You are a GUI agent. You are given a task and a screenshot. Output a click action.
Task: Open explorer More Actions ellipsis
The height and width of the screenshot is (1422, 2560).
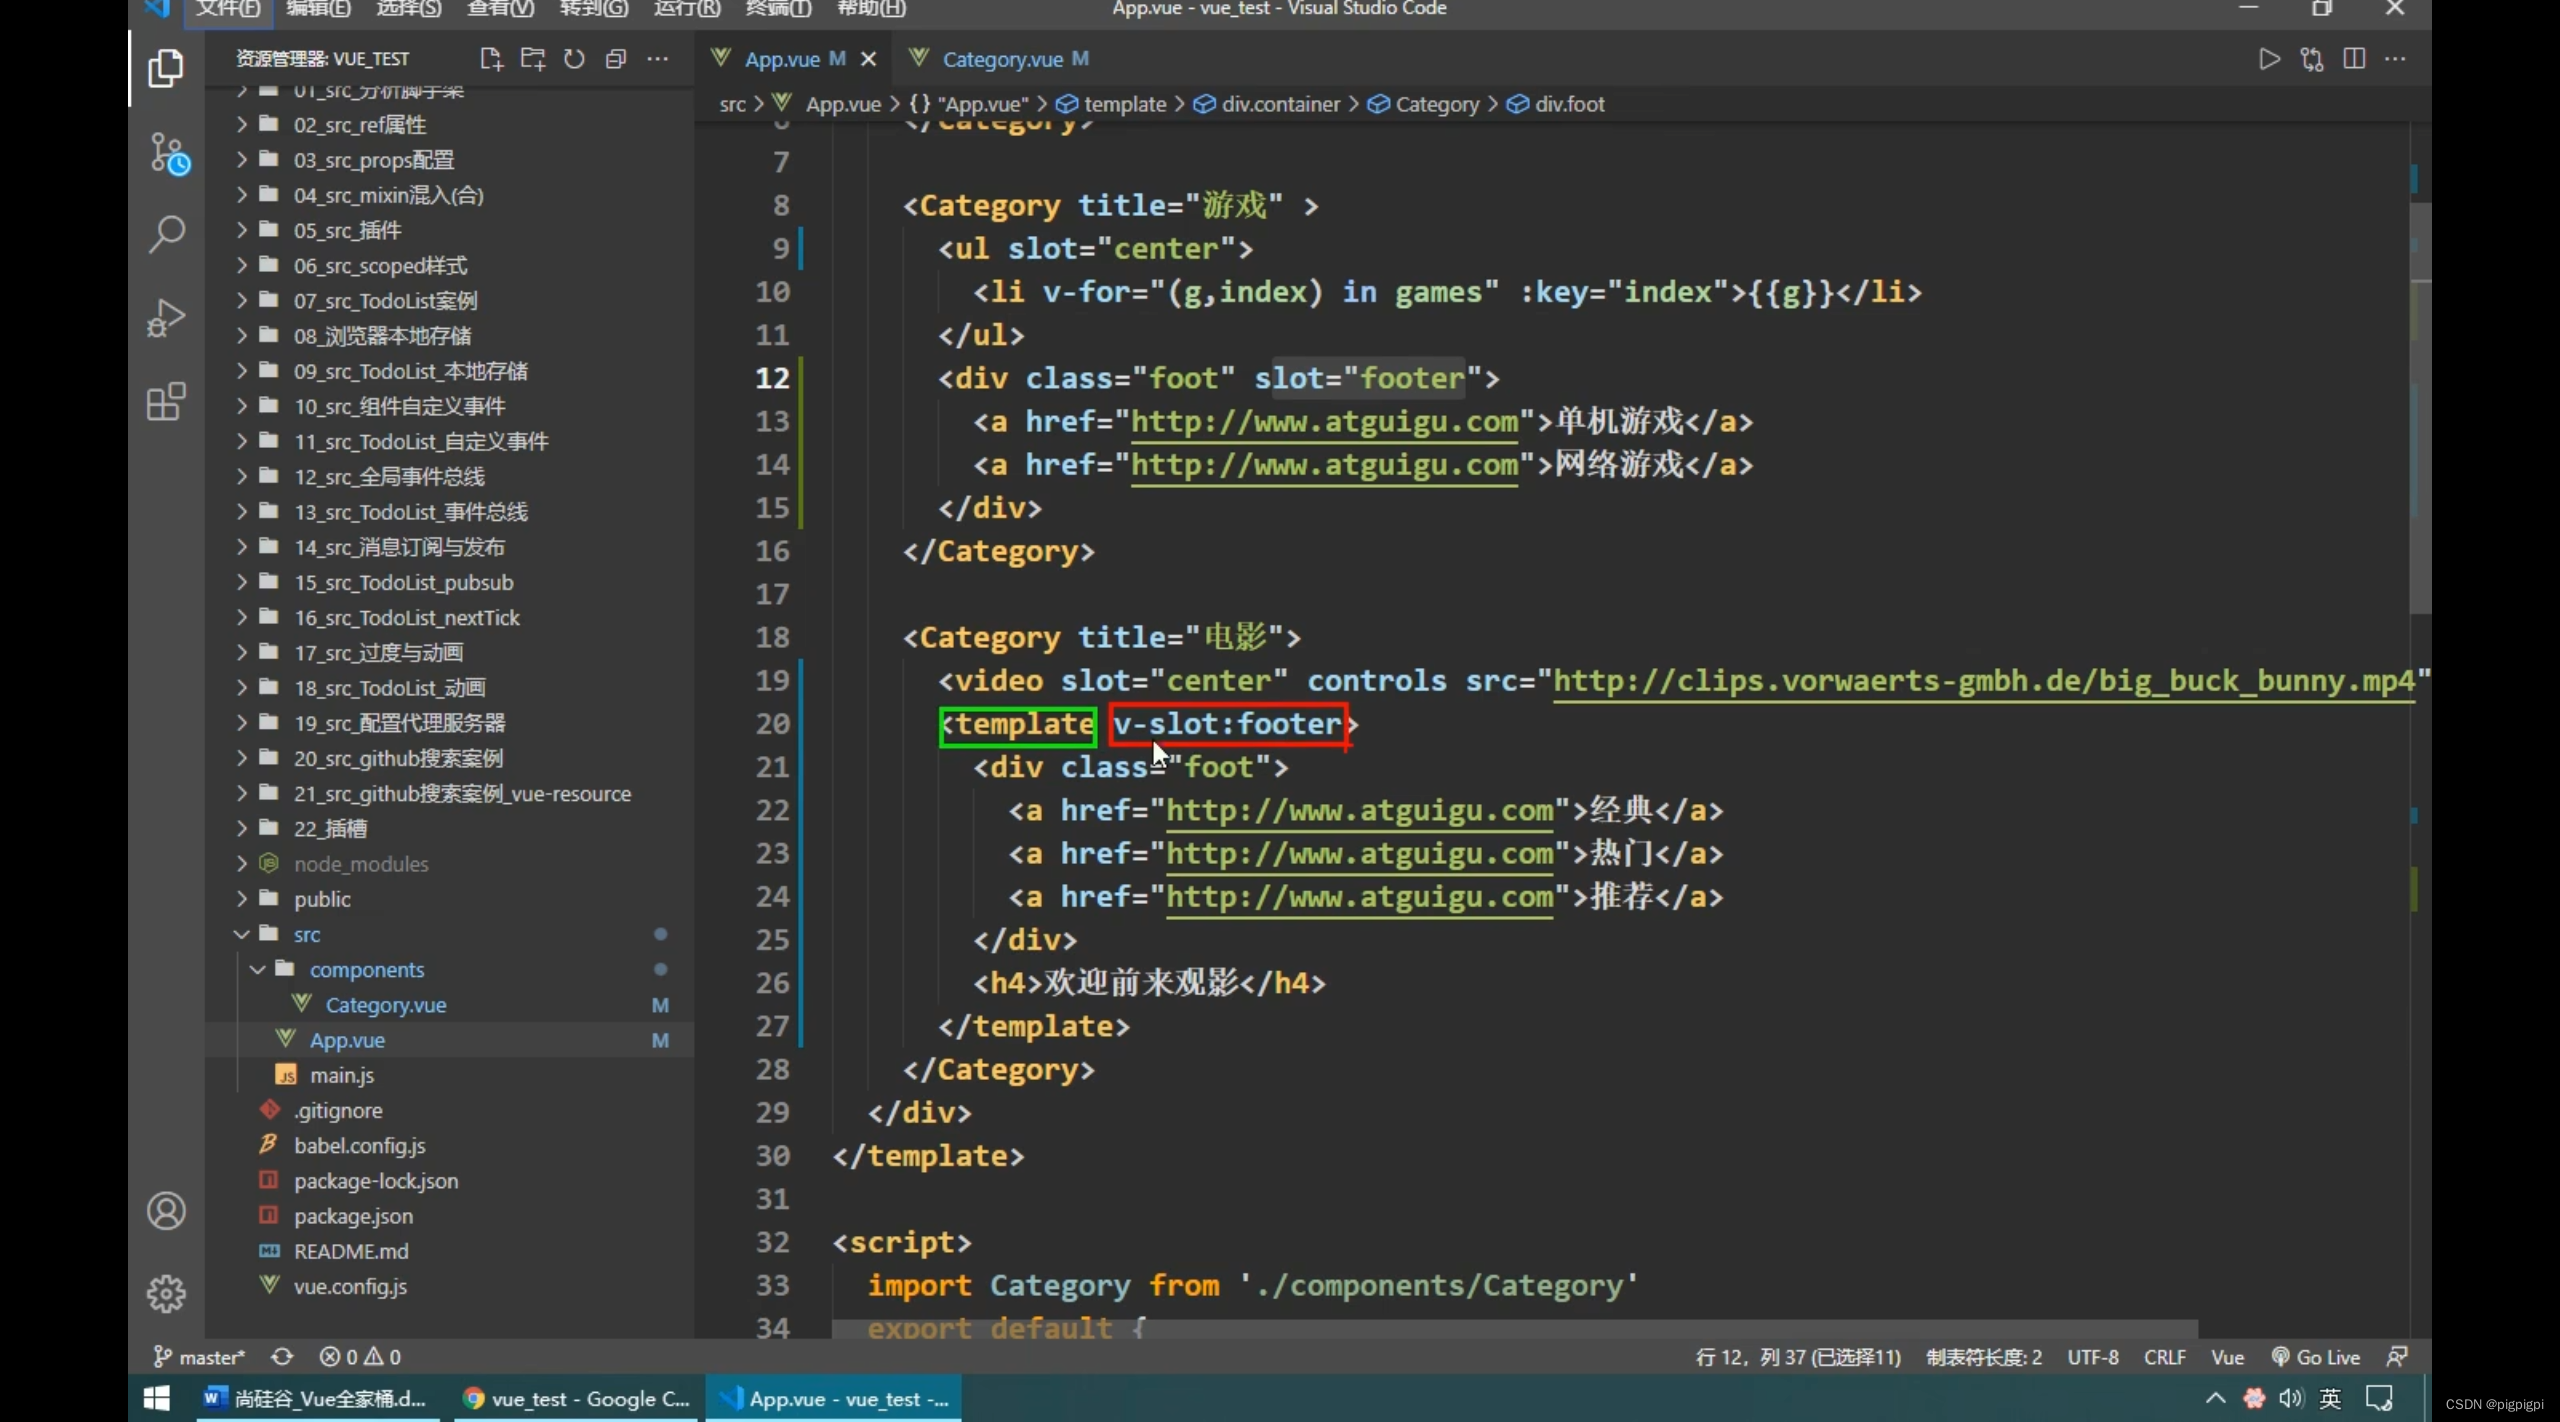click(658, 59)
